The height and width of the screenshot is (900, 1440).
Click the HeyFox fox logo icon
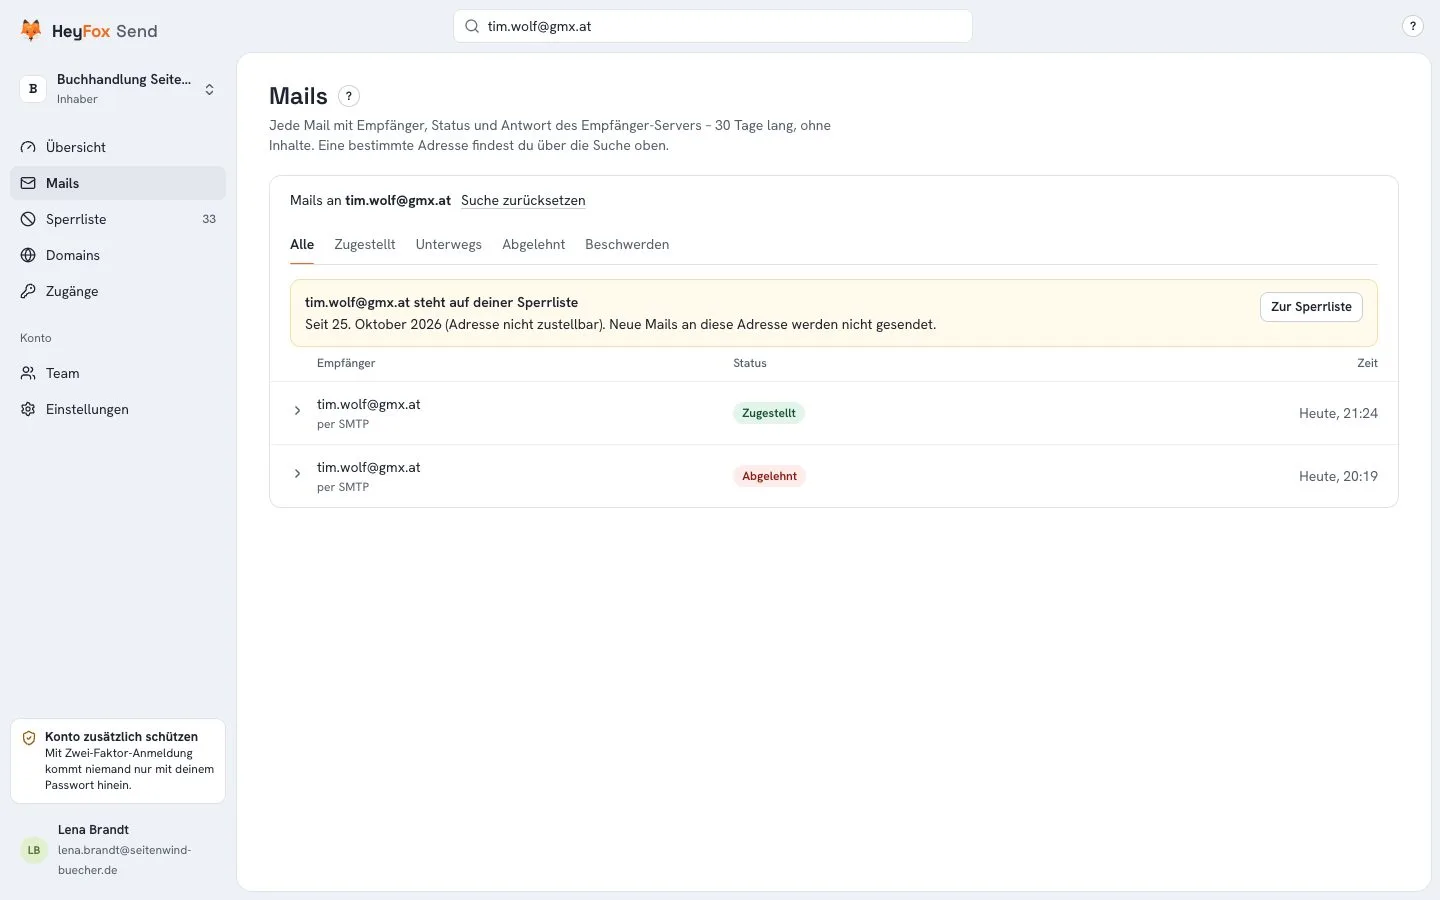tap(31, 30)
